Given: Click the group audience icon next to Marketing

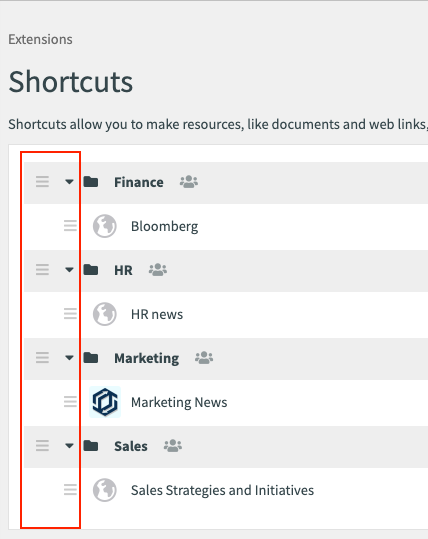Looking at the screenshot, I should point(204,358).
